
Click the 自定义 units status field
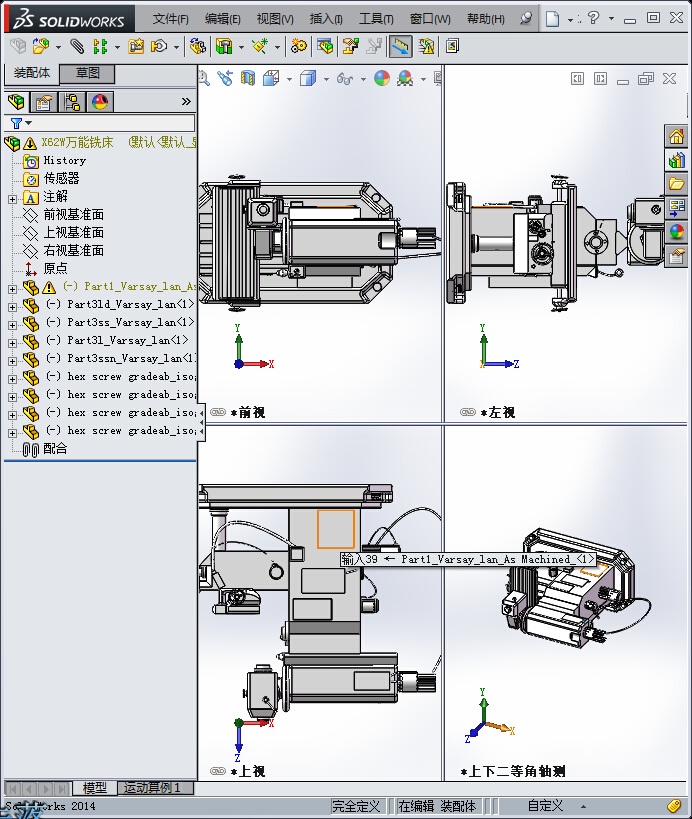pos(545,805)
